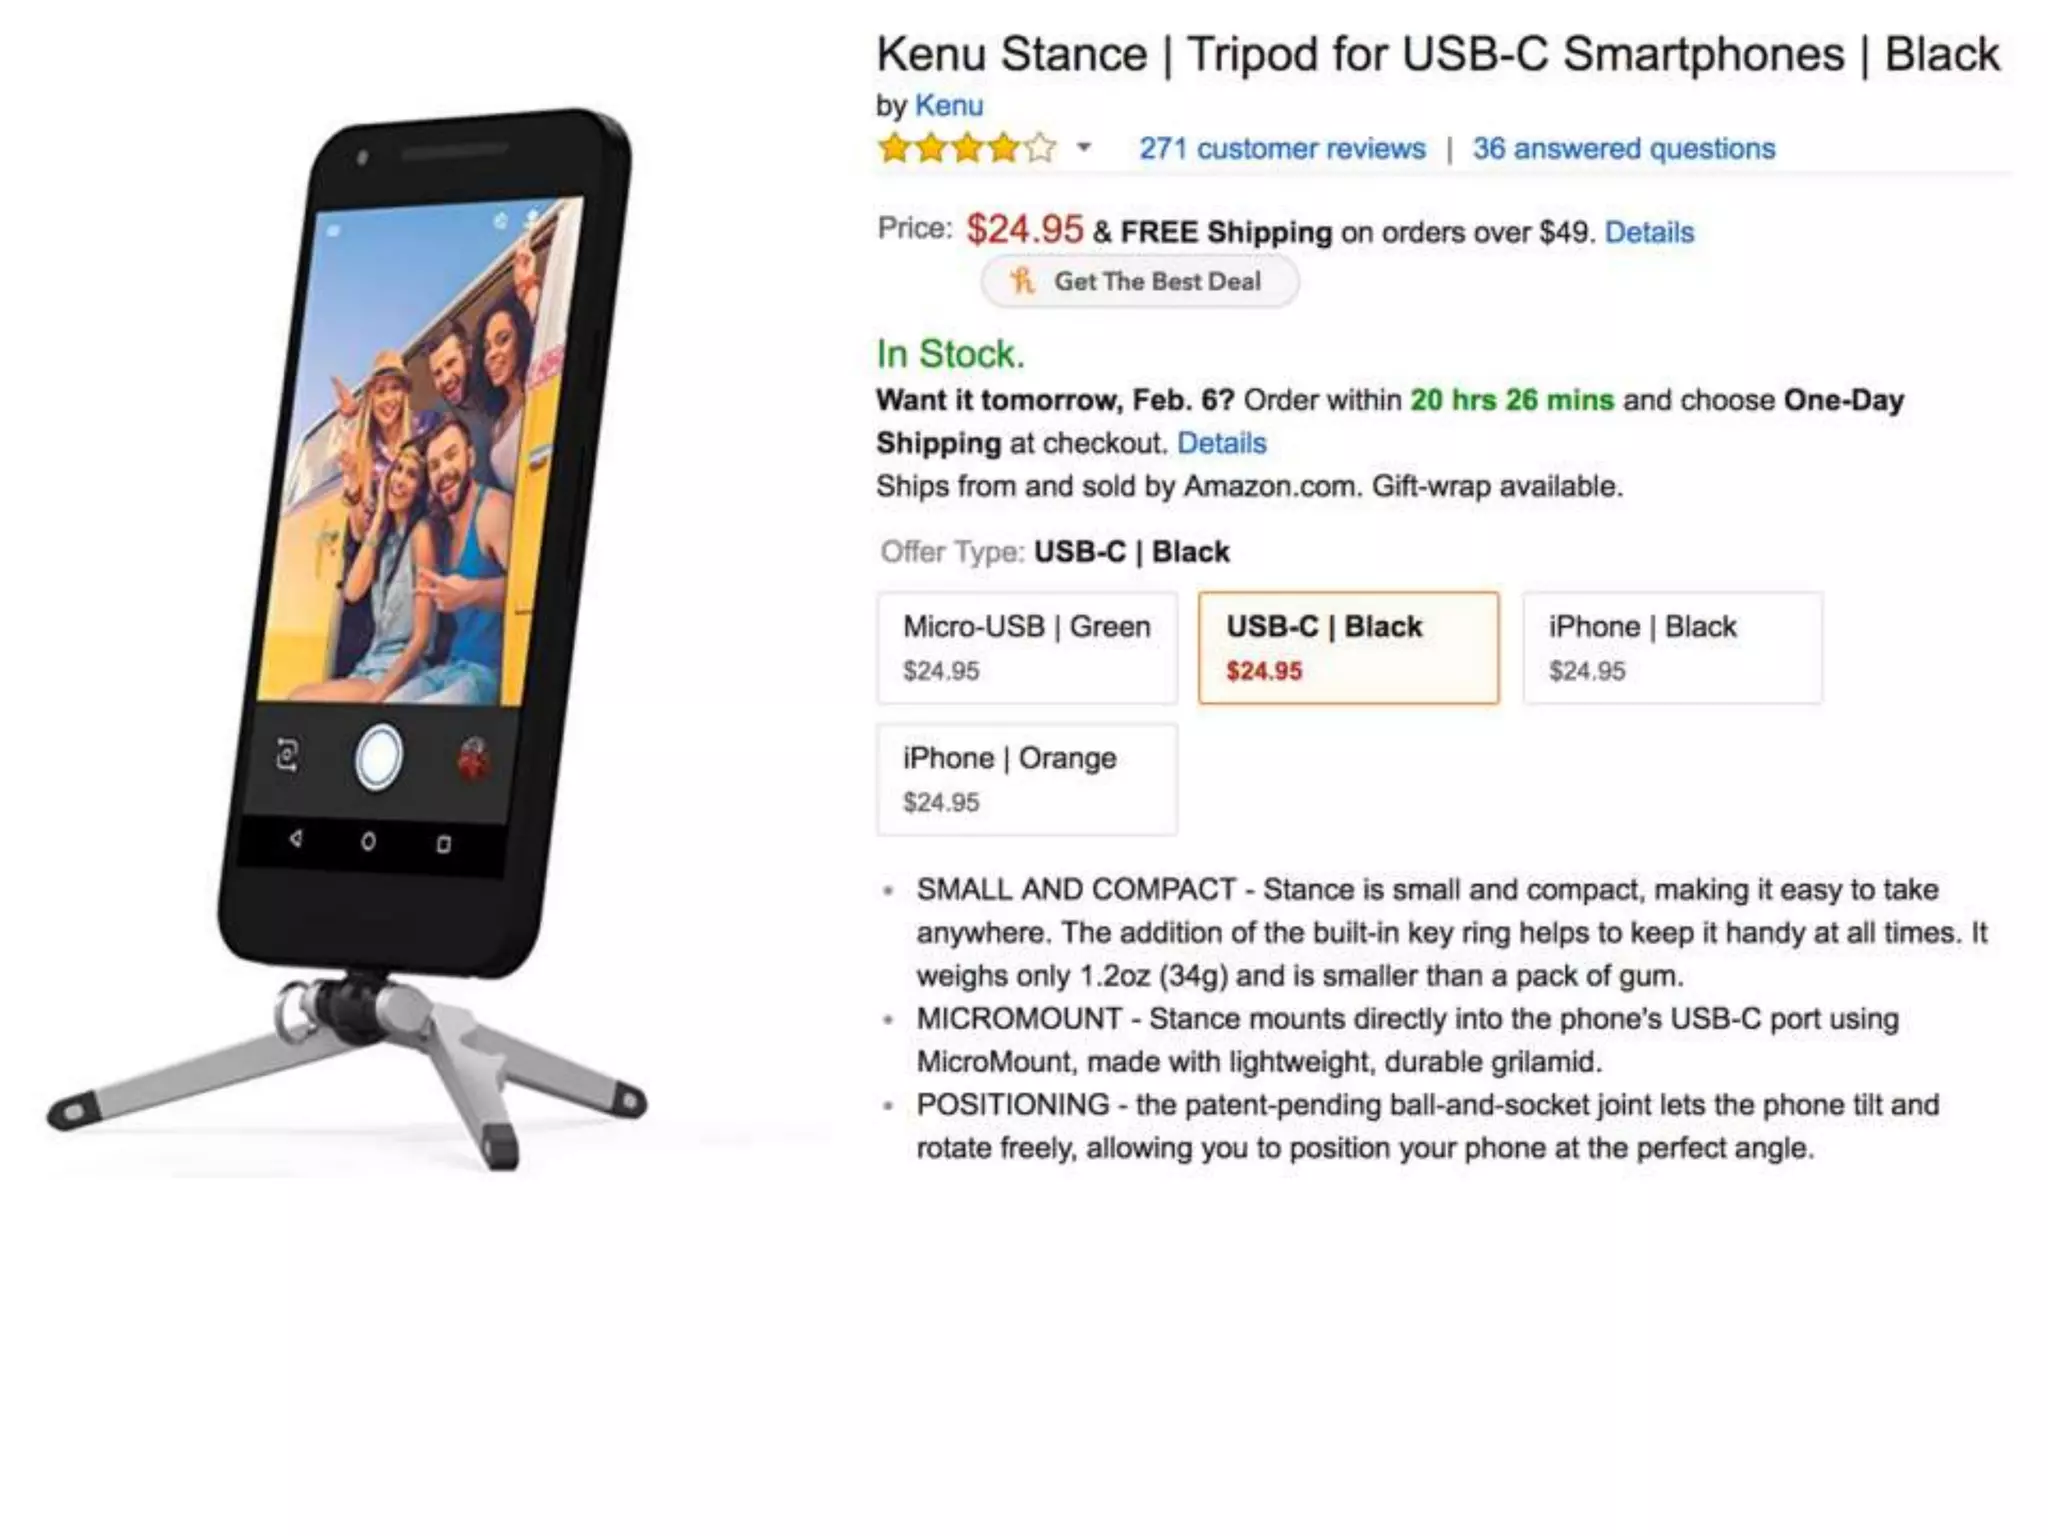Click the Get The Best Deal button

click(1140, 282)
